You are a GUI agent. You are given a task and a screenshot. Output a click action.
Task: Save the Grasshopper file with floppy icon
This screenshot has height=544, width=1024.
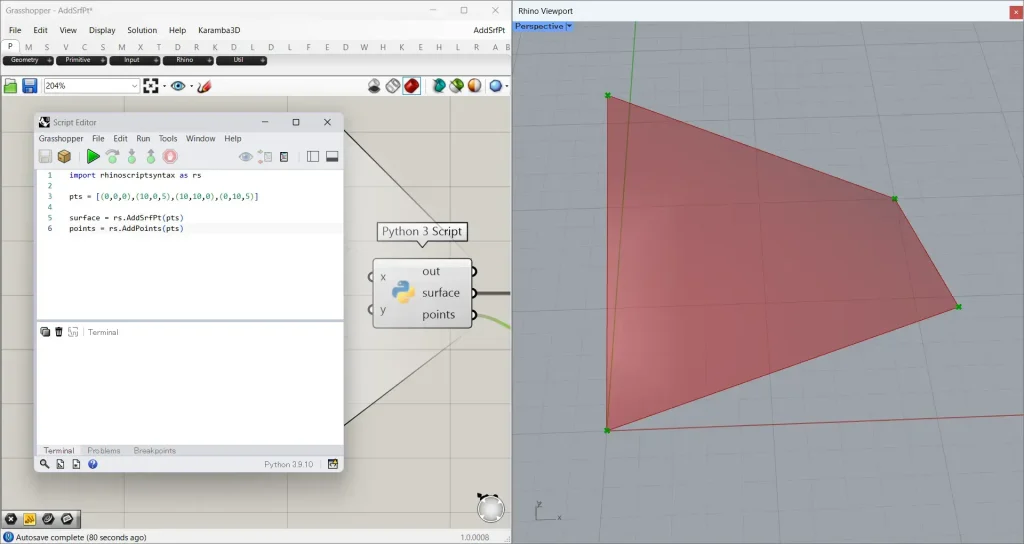[x=30, y=86]
